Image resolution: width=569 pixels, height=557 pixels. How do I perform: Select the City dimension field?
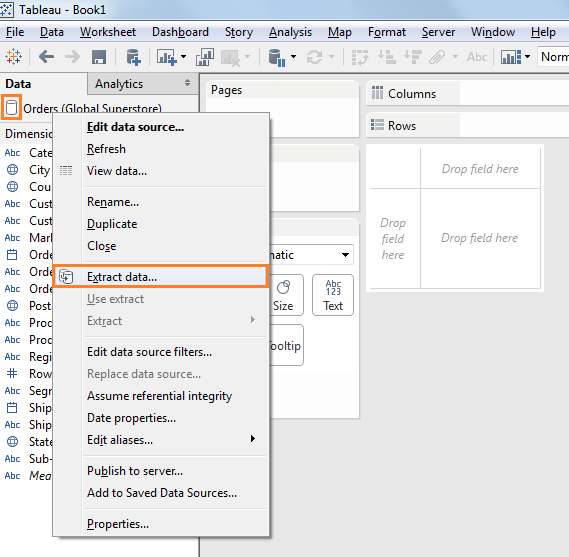(39, 170)
